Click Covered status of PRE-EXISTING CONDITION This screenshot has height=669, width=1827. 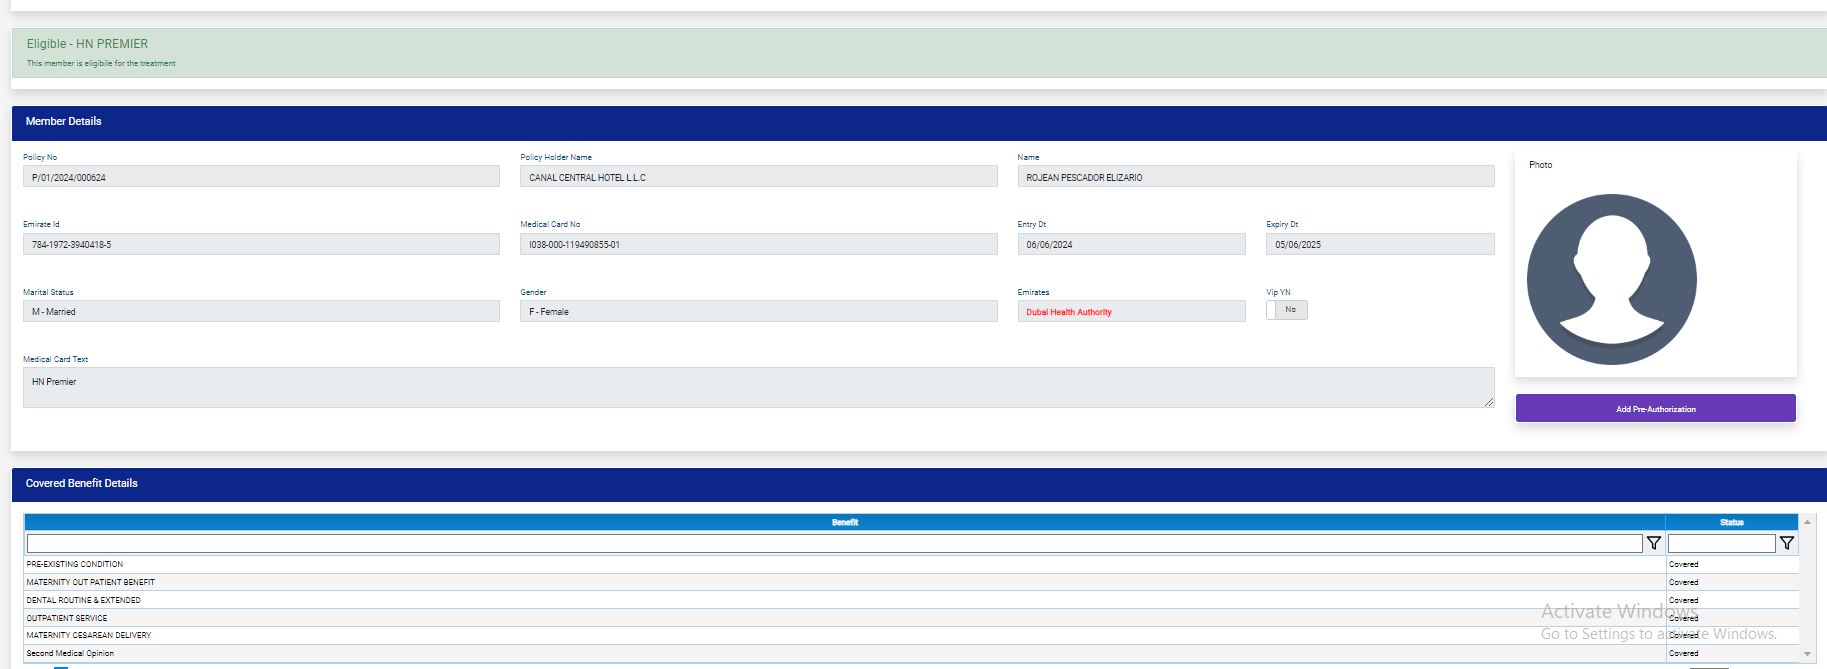pos(1684,564)
